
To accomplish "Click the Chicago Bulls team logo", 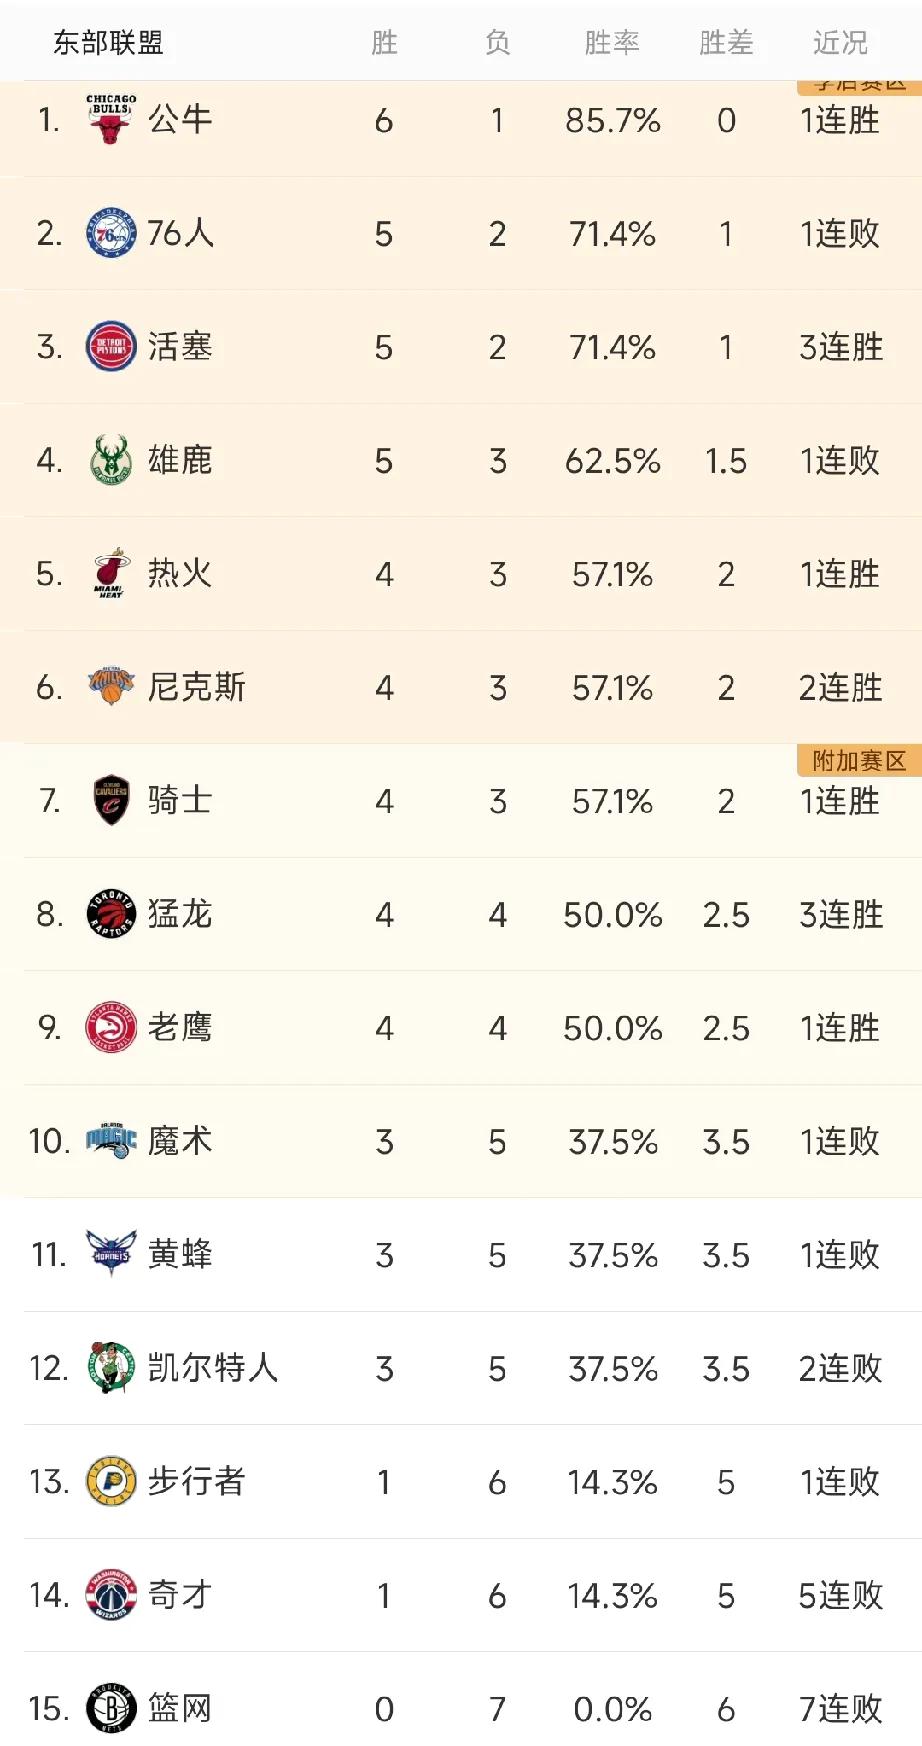I will tap(110, 119).
